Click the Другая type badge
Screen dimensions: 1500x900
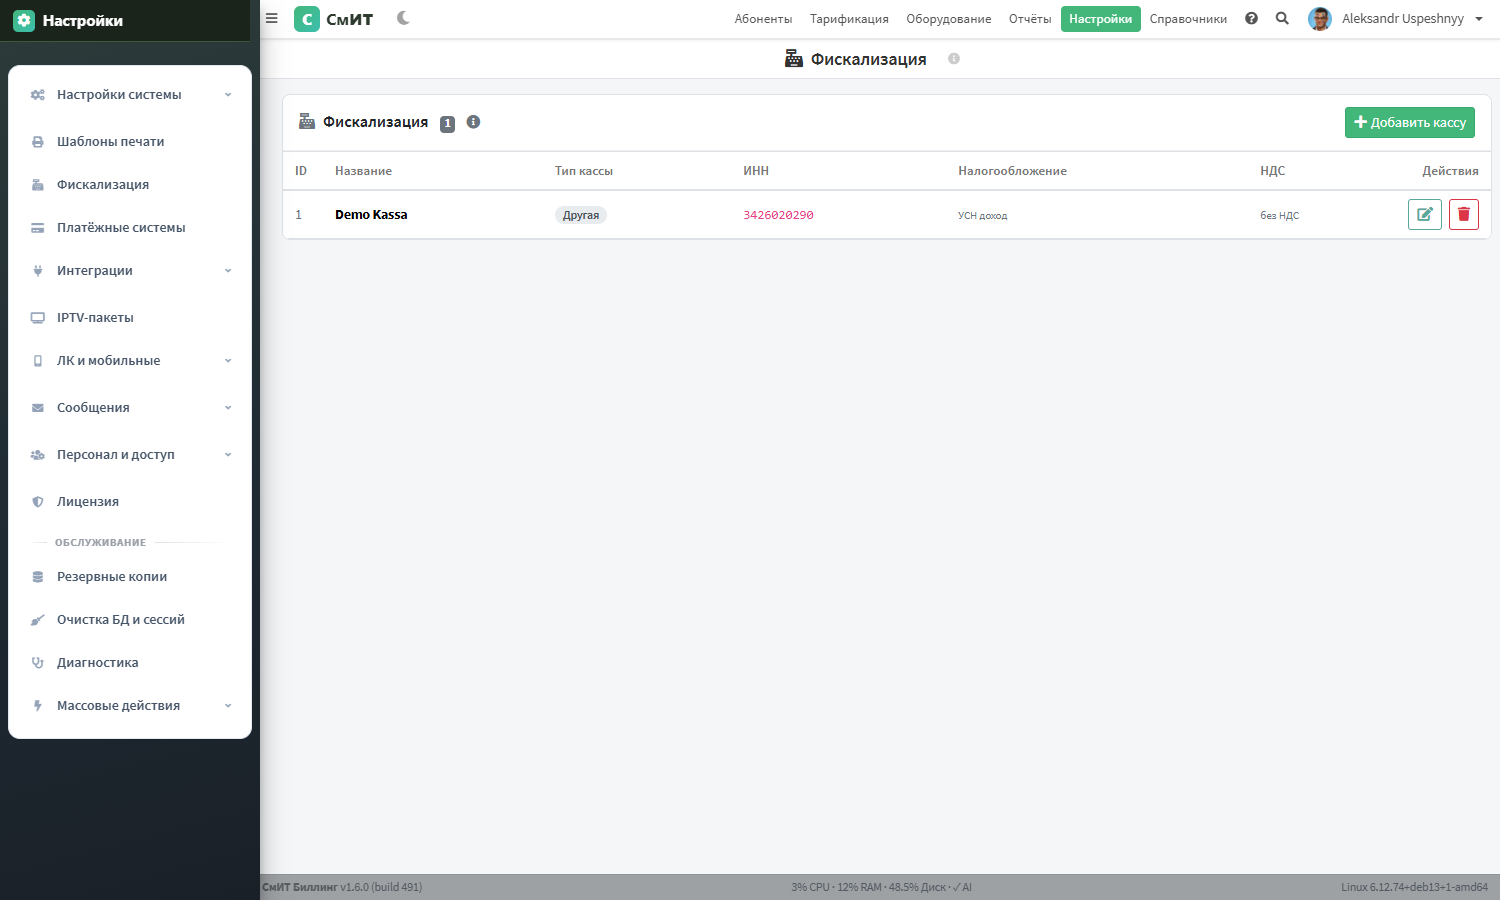point(581,215)
